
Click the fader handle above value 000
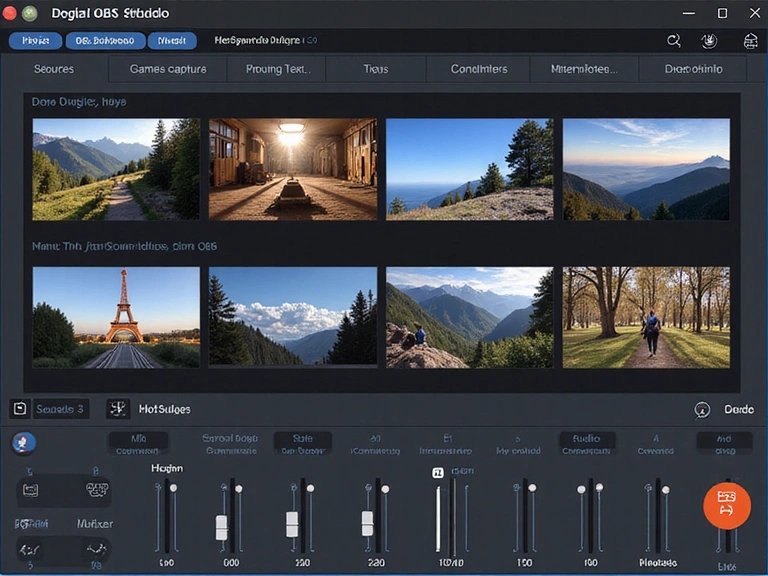pos(221,527)
